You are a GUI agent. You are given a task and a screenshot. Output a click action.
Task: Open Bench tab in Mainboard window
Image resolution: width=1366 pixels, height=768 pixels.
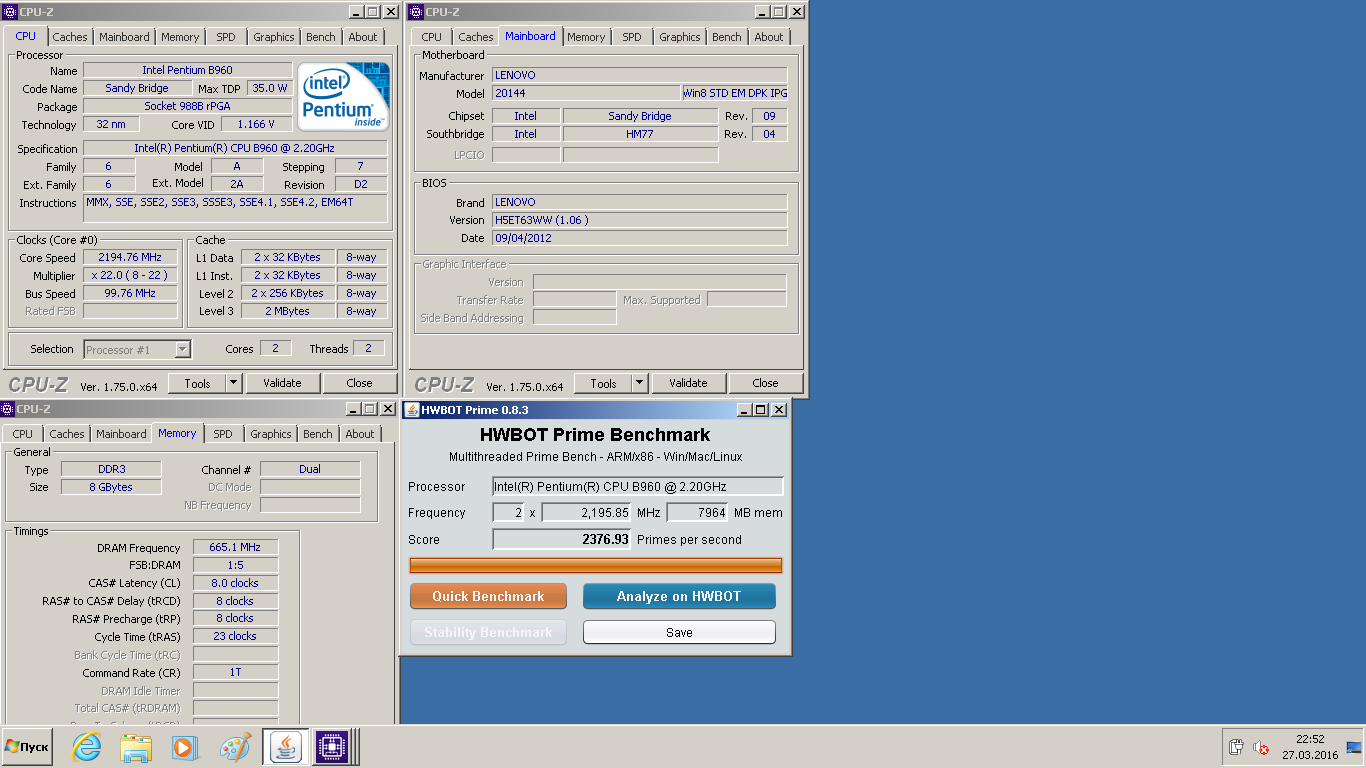727,37
